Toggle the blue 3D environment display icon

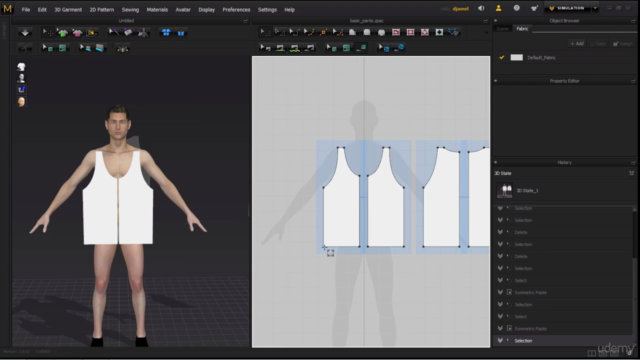tap(21, 89)
